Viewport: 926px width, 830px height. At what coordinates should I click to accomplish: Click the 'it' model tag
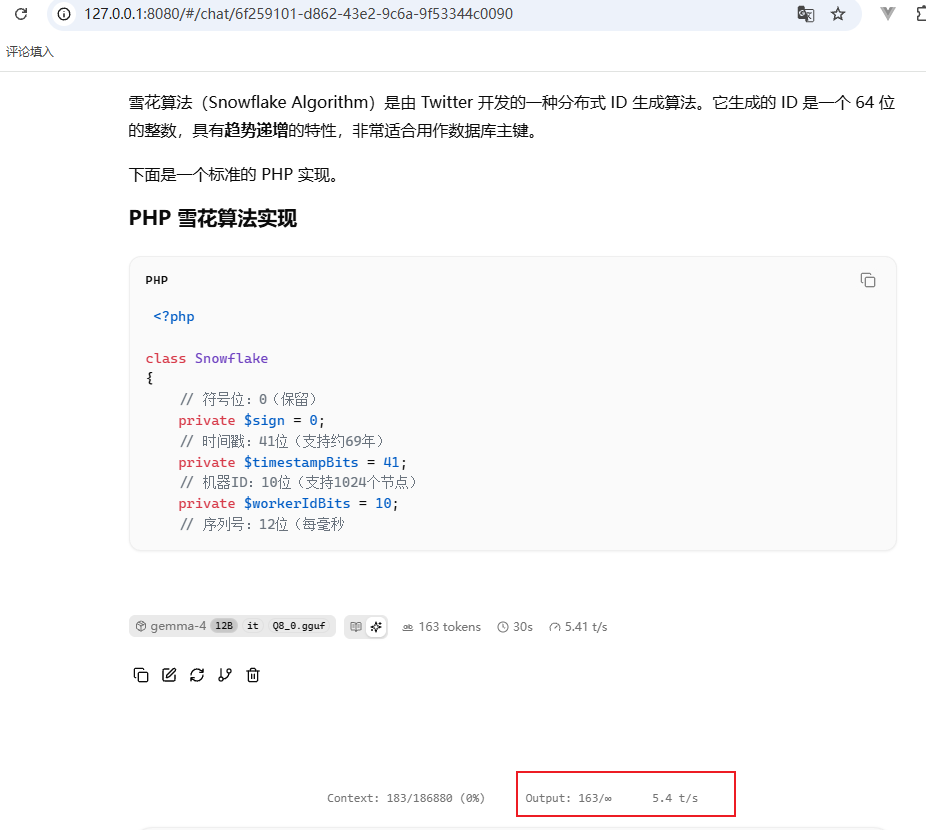point(253,626)
